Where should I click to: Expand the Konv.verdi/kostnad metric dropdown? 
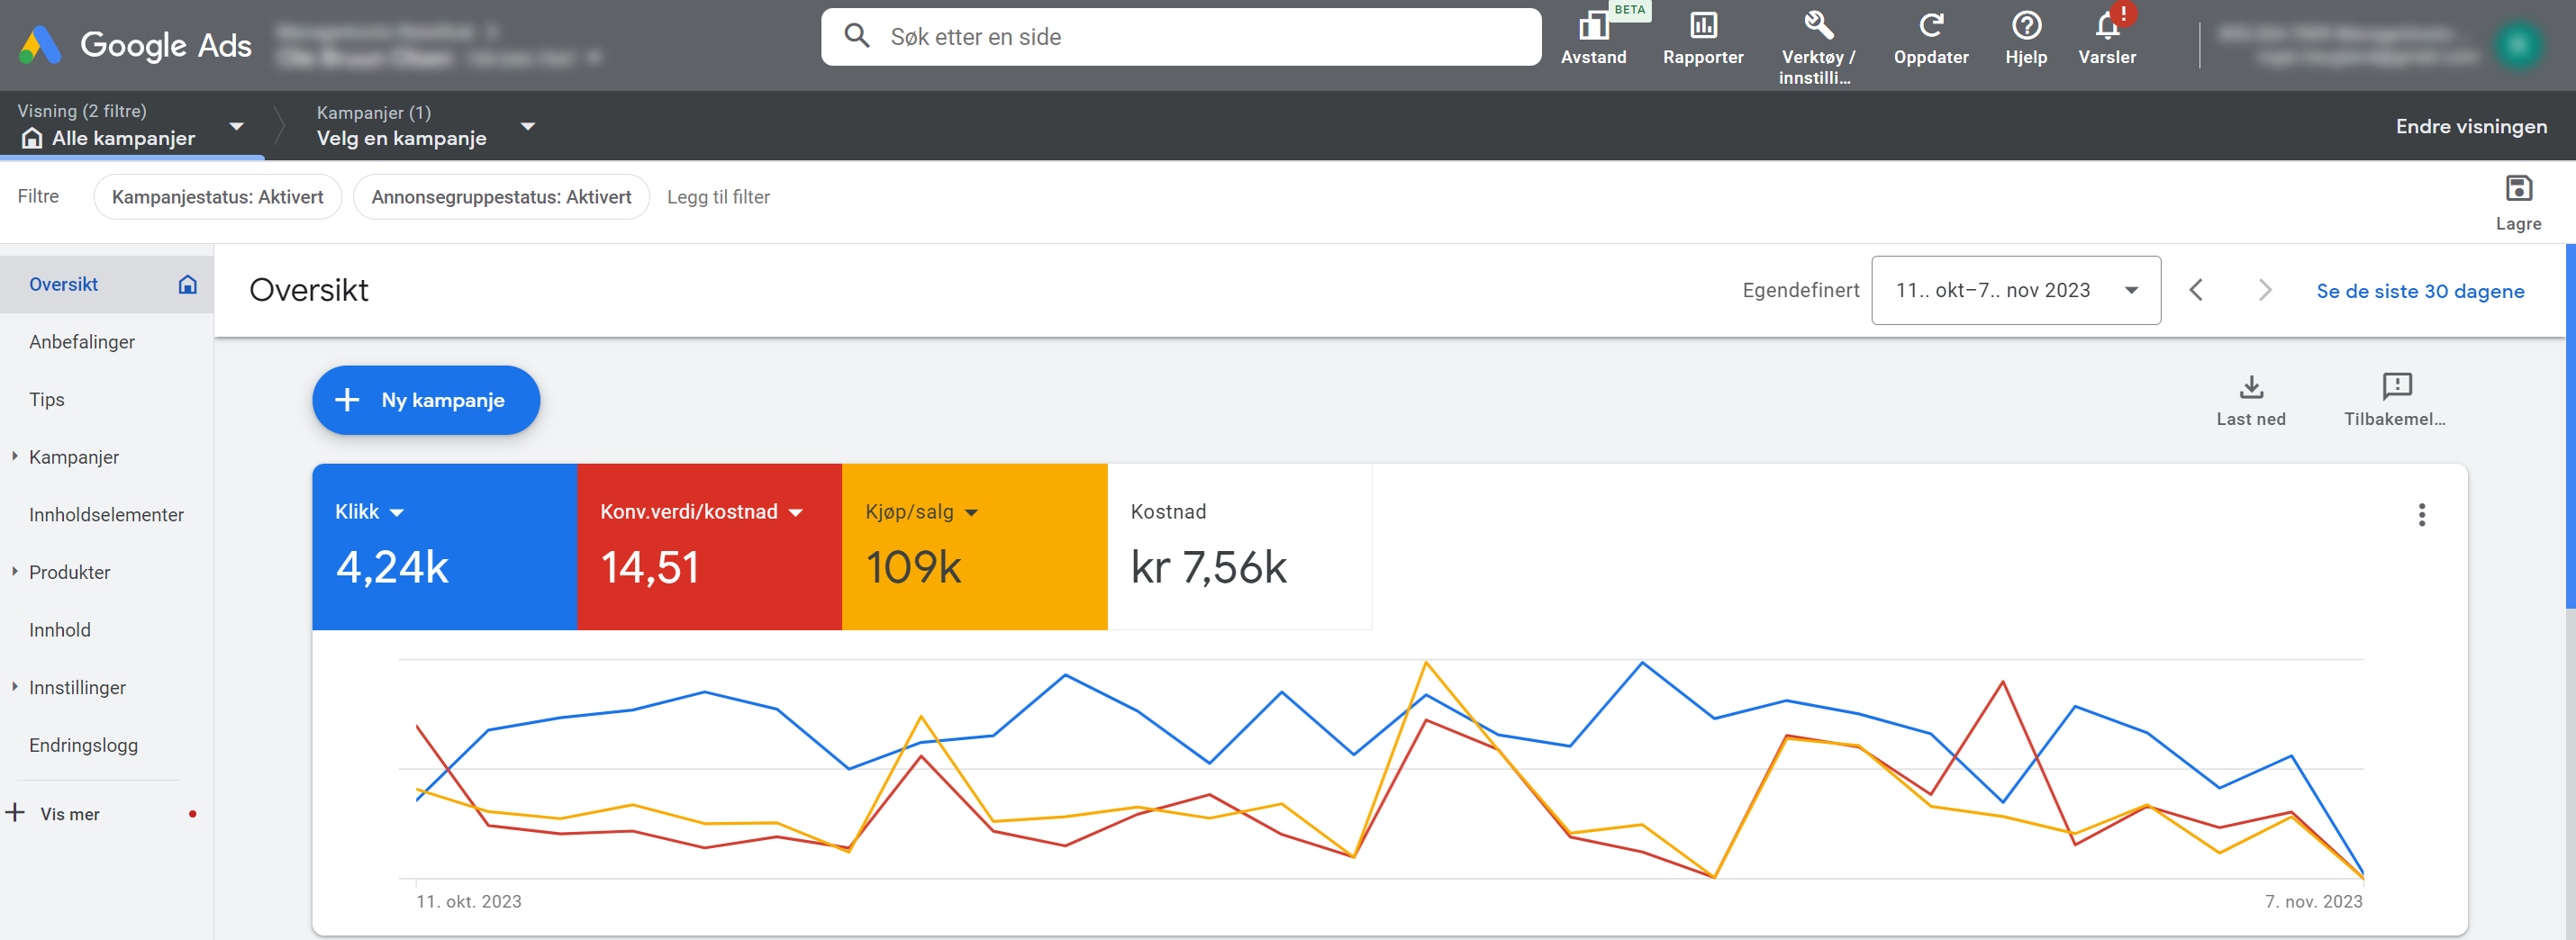pyautogui.click(x=796, y=513)
